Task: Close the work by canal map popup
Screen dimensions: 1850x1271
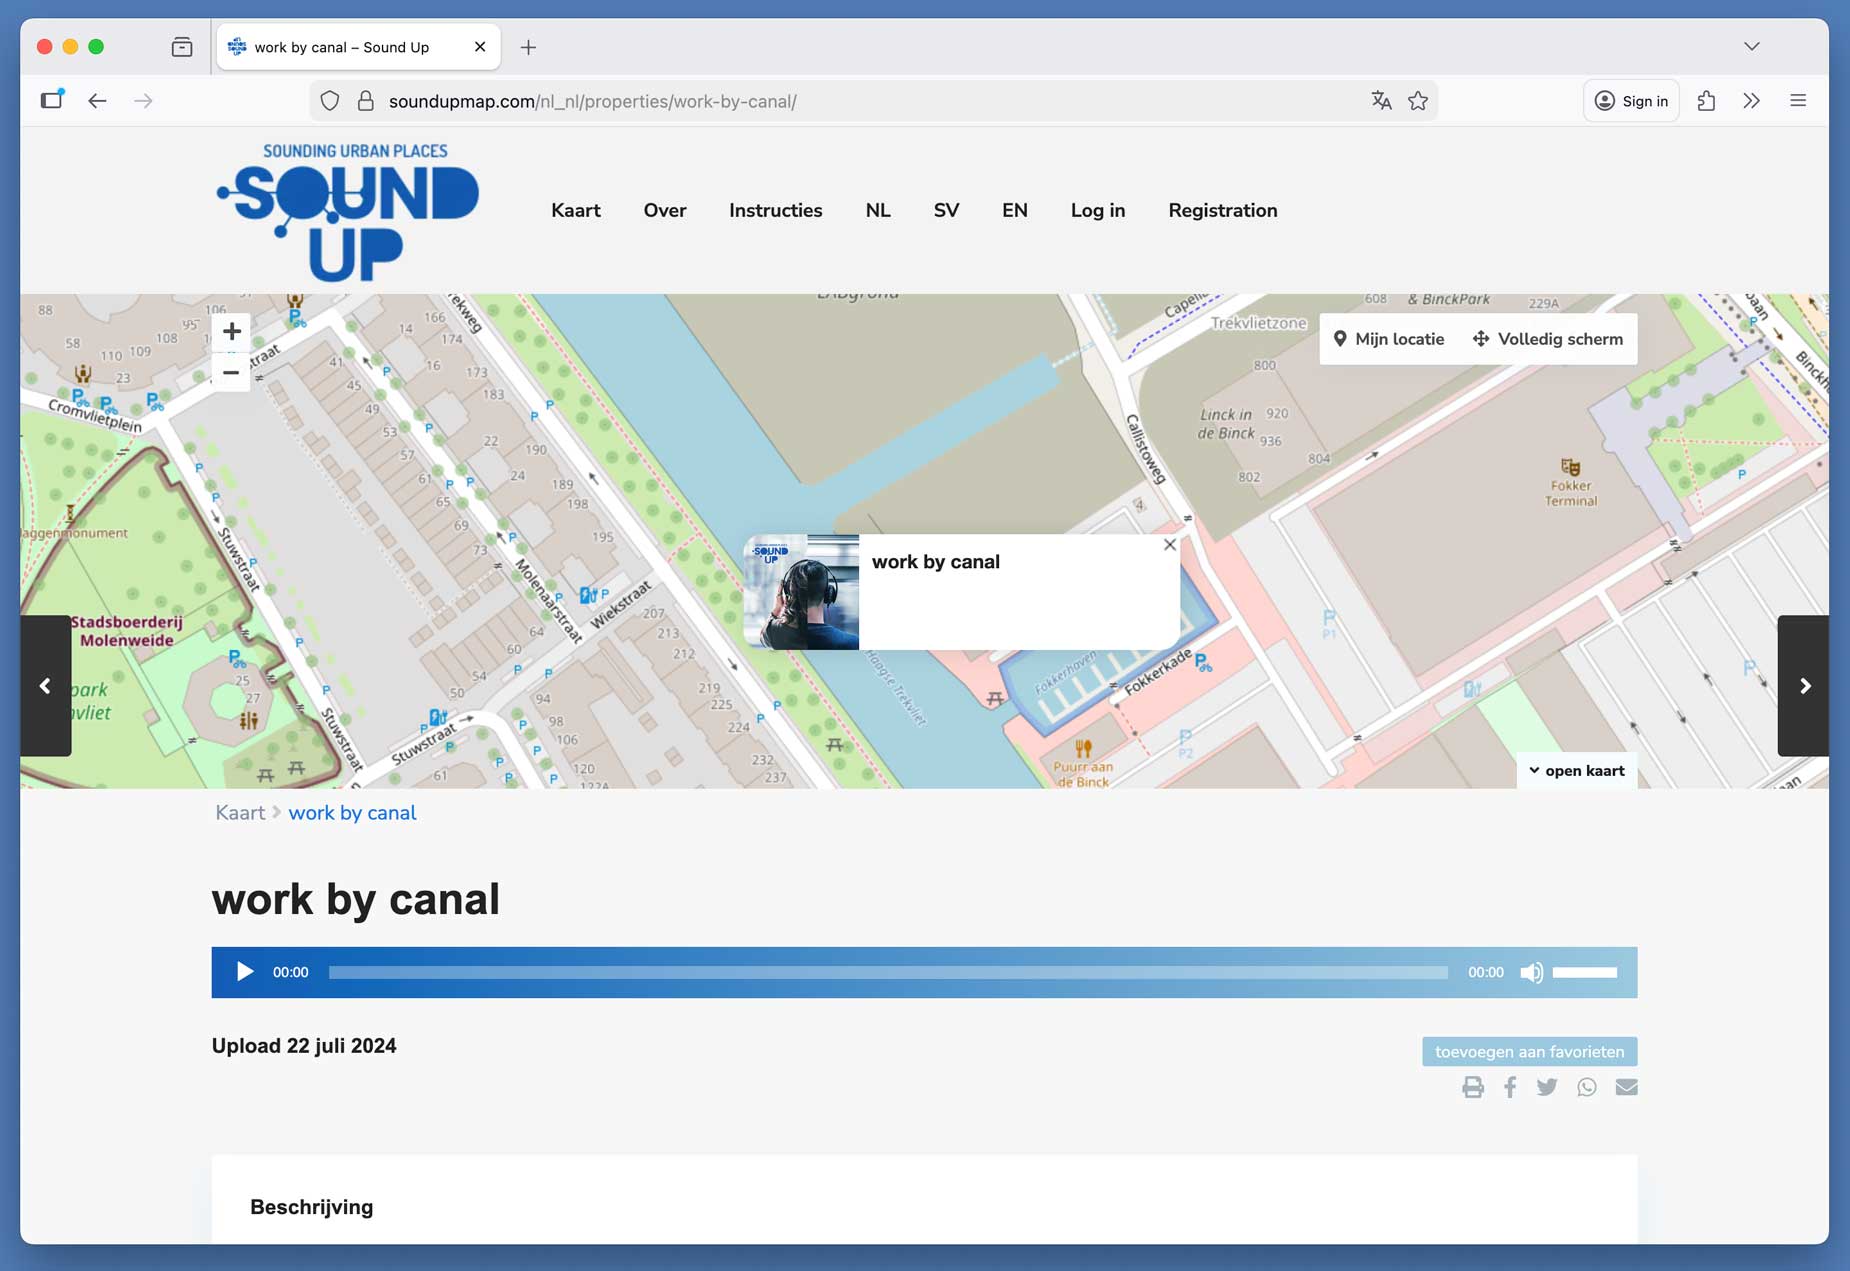Action: coord(1169,545)
